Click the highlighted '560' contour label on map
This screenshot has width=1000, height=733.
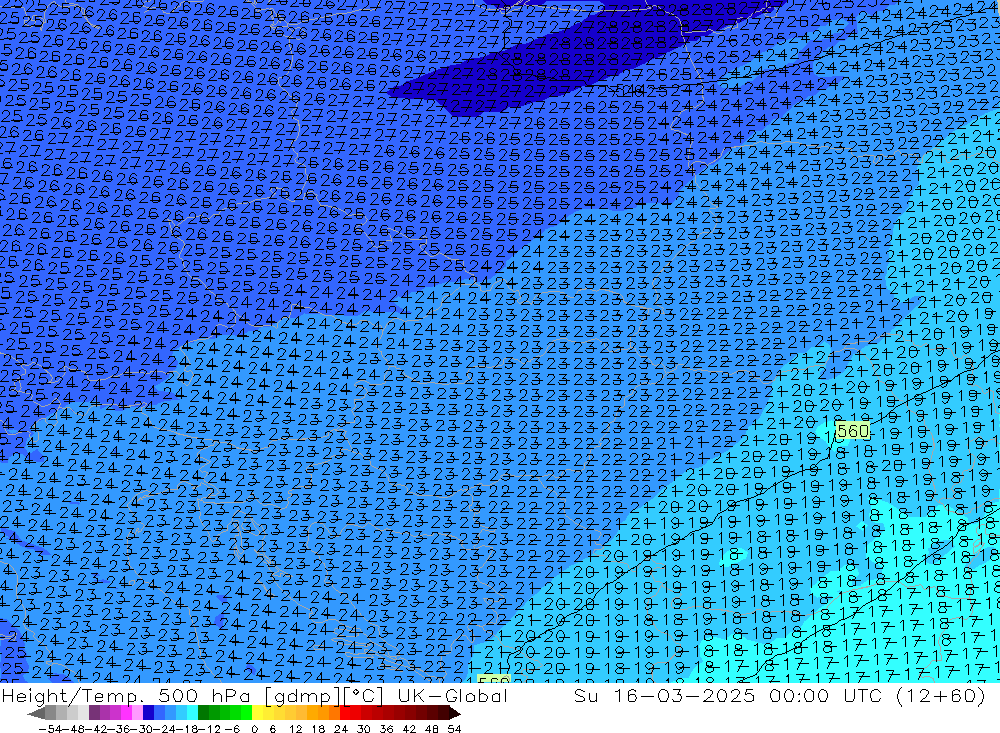coord(853,431)
